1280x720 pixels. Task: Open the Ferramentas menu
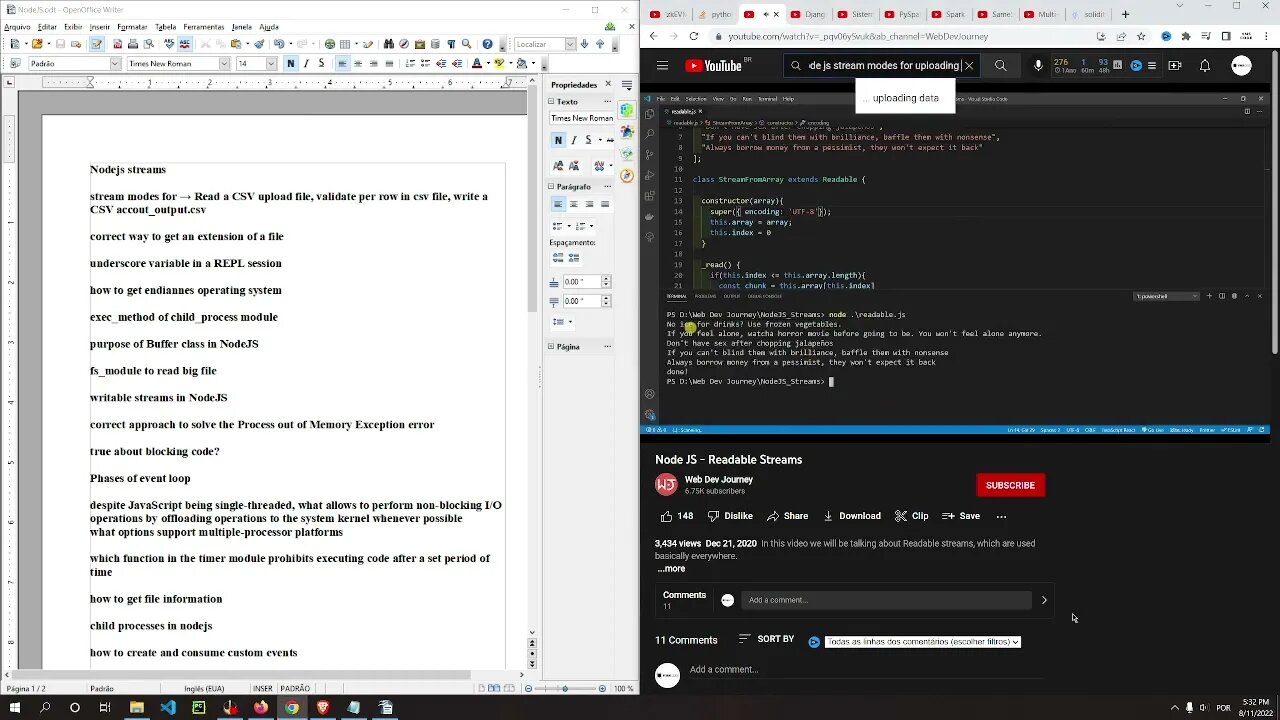[203, 27]
